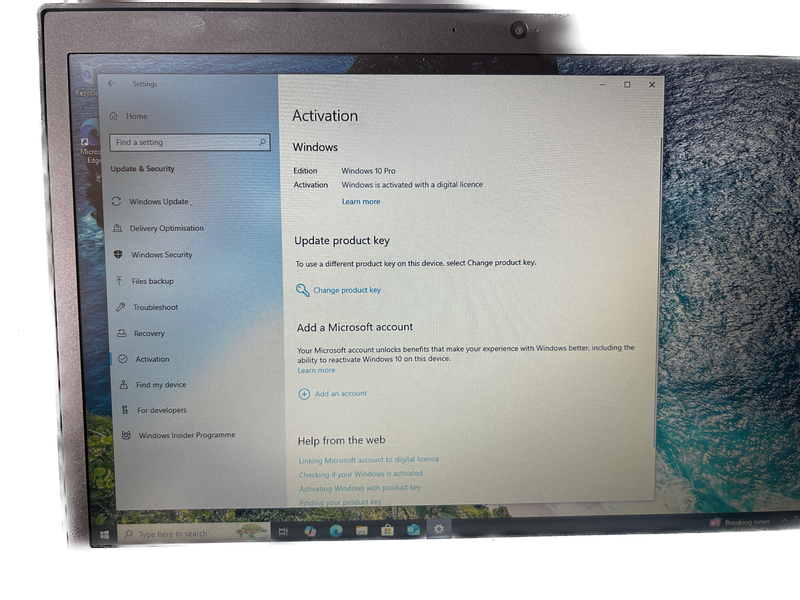Open Windows Update section
This screenshot has width=800, height=600.
[x=159, y=202]
